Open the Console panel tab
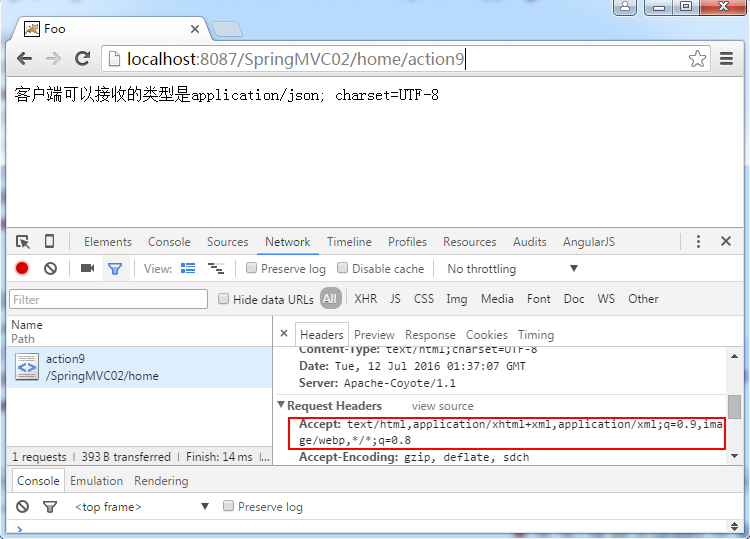 coord(169,242)
